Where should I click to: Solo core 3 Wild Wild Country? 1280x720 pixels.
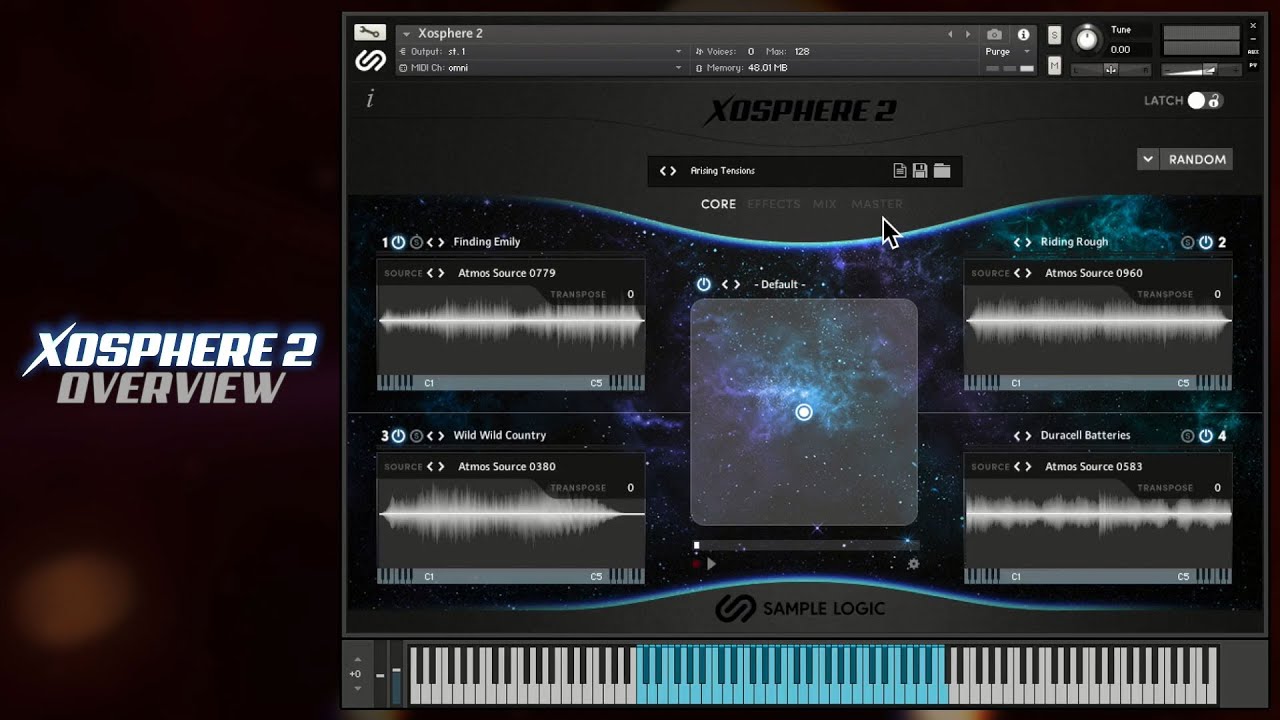click(416, 436)
